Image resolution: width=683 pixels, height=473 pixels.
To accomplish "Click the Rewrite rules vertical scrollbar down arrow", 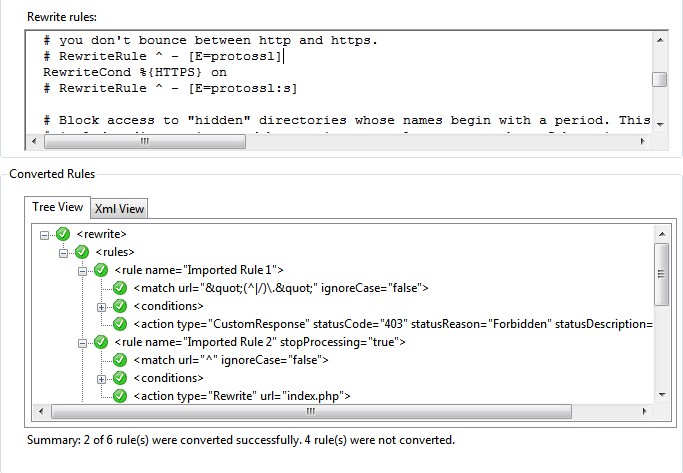I will click(x=660, y=123).
